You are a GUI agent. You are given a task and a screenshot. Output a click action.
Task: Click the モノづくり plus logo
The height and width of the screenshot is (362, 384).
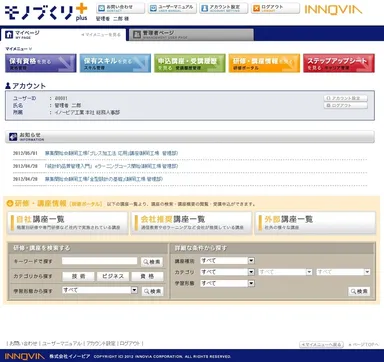[46, 12]
